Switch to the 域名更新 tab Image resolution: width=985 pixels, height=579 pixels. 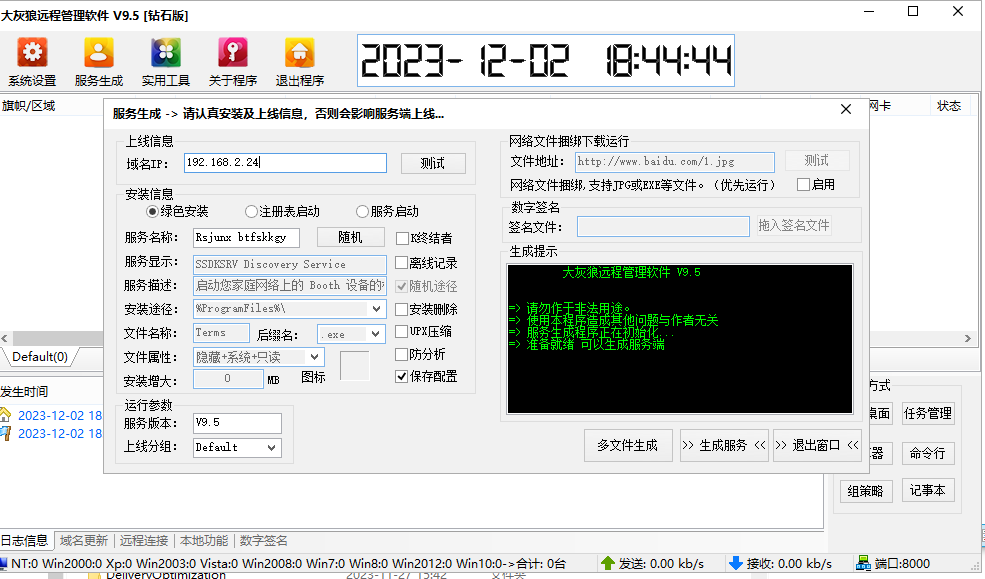pyautogui.click(x=84, y=541)
